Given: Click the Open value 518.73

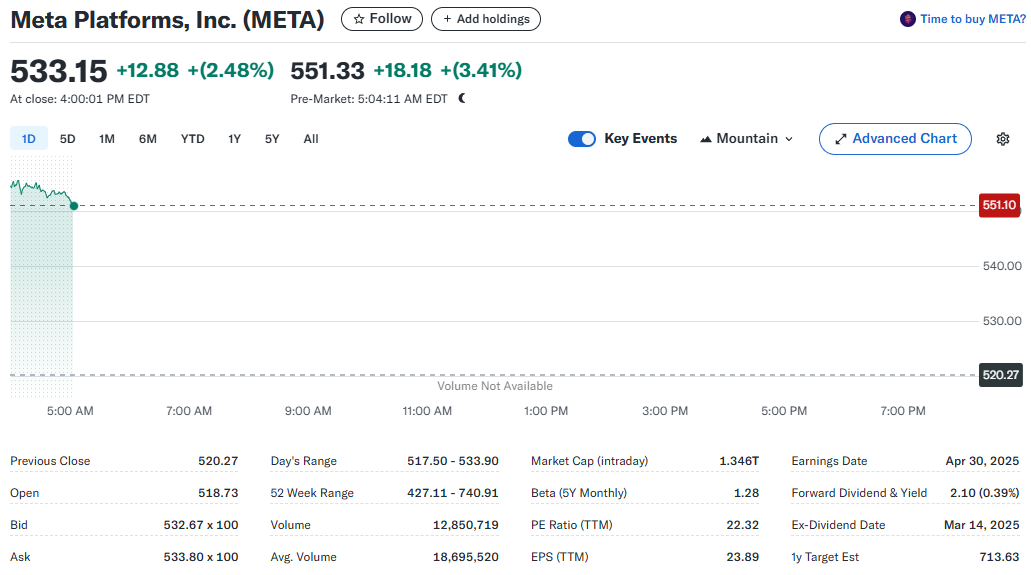Looking at the screenshot, I should click(x=218, y=493).
